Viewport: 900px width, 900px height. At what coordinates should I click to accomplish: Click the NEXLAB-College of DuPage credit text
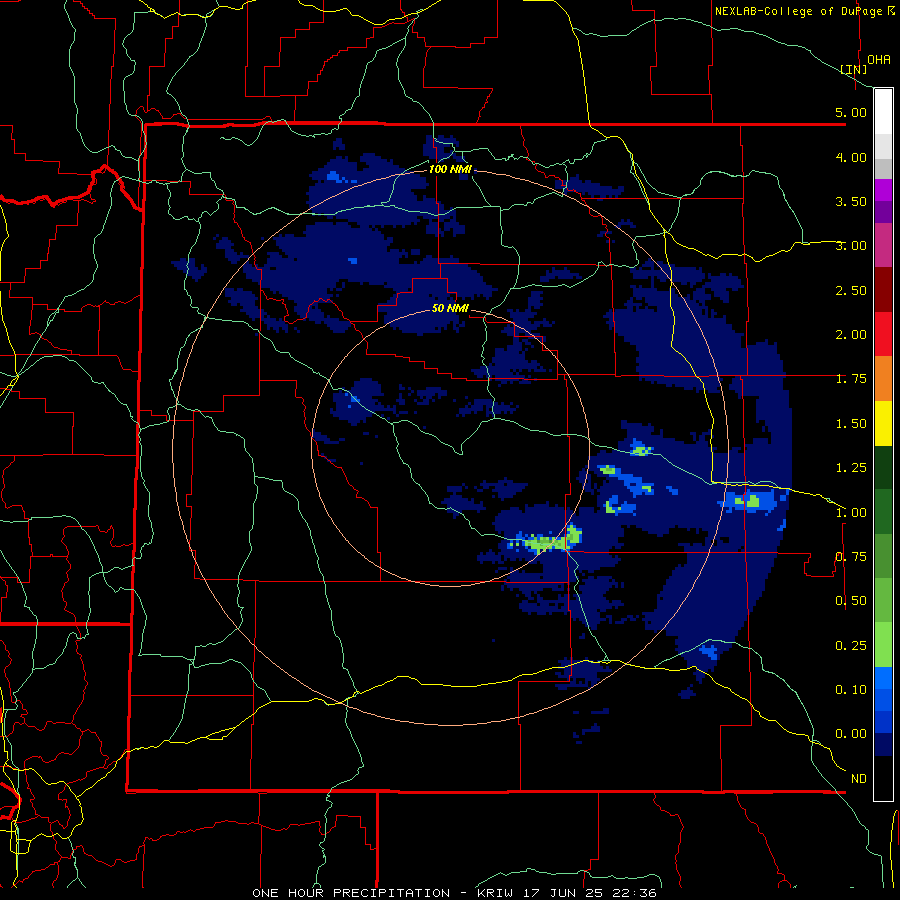coord(798,11)
